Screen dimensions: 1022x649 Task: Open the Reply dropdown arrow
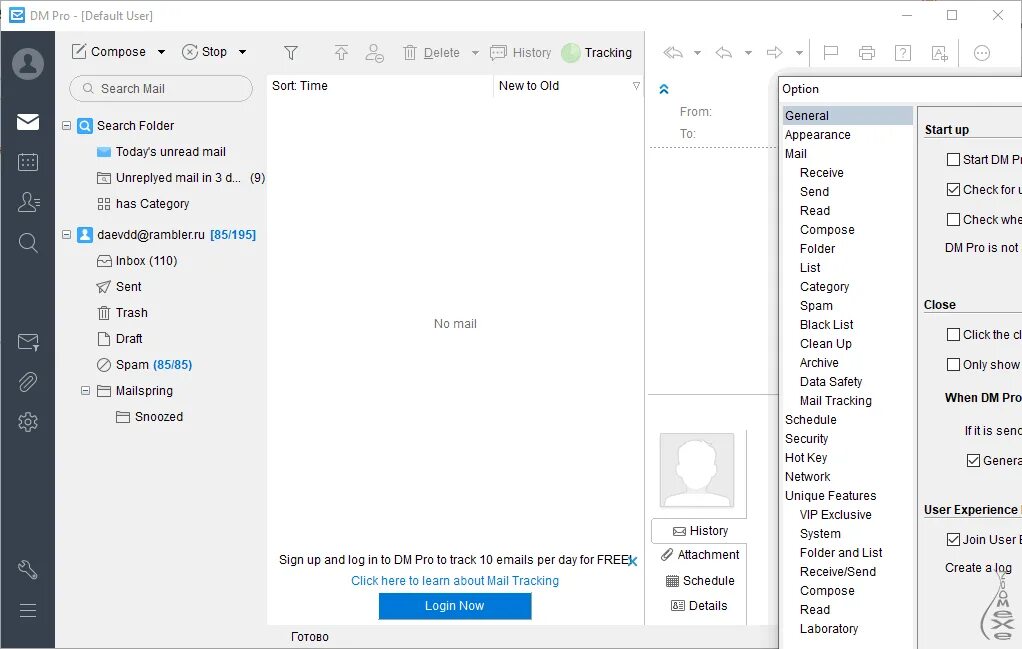[748, 53]
